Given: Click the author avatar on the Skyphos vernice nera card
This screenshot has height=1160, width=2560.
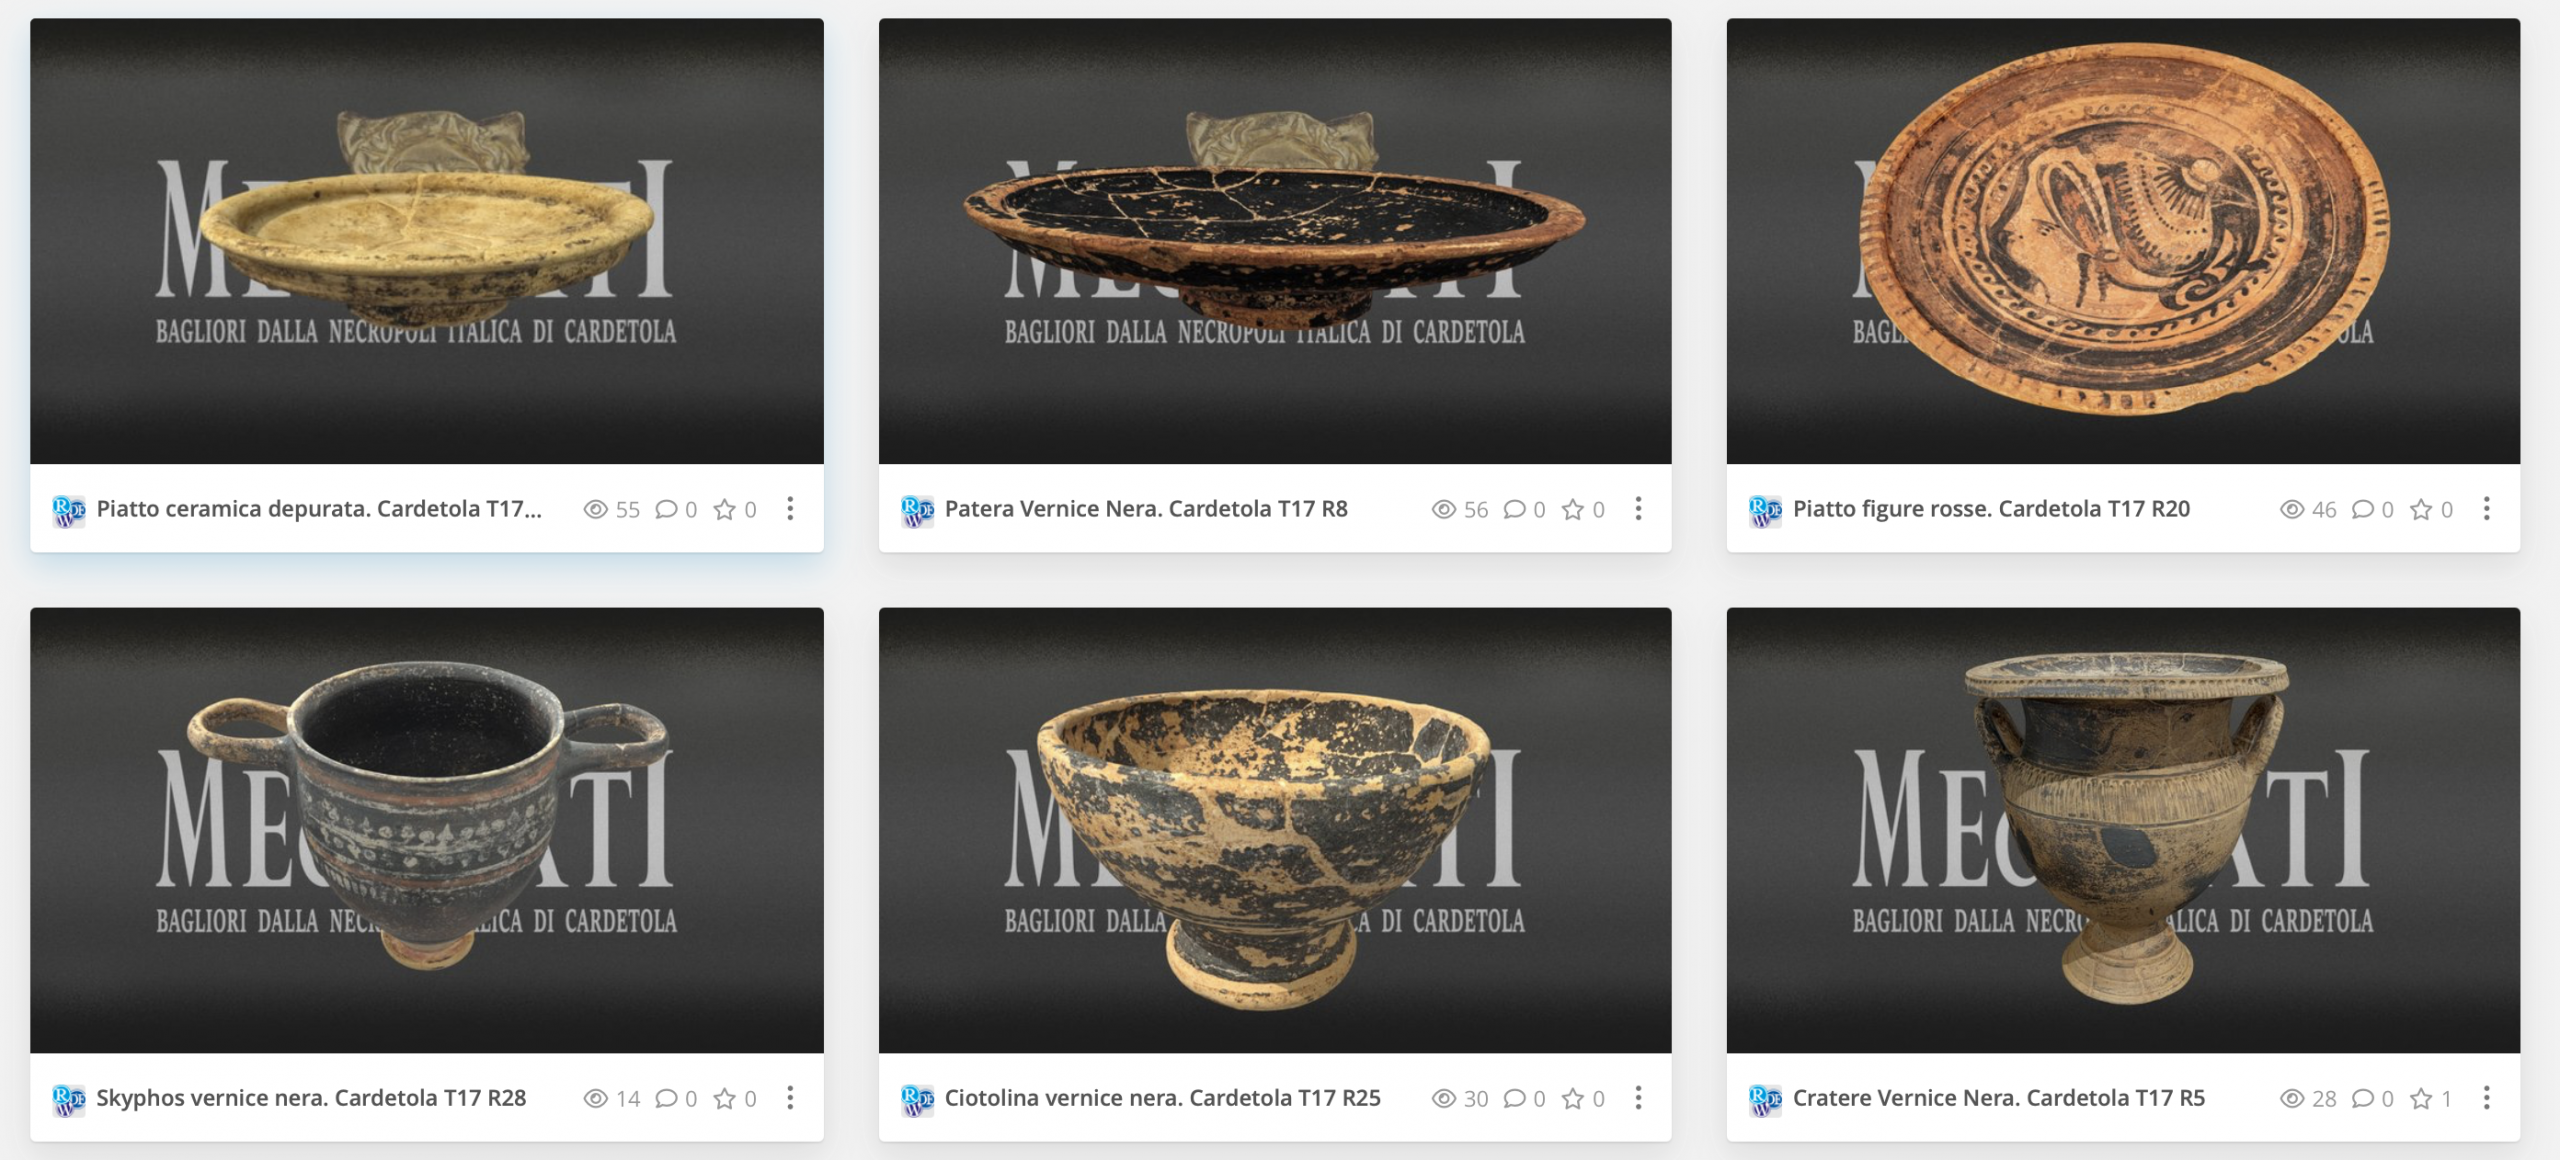Looking at the screenshot, I should pos(69,1099).
